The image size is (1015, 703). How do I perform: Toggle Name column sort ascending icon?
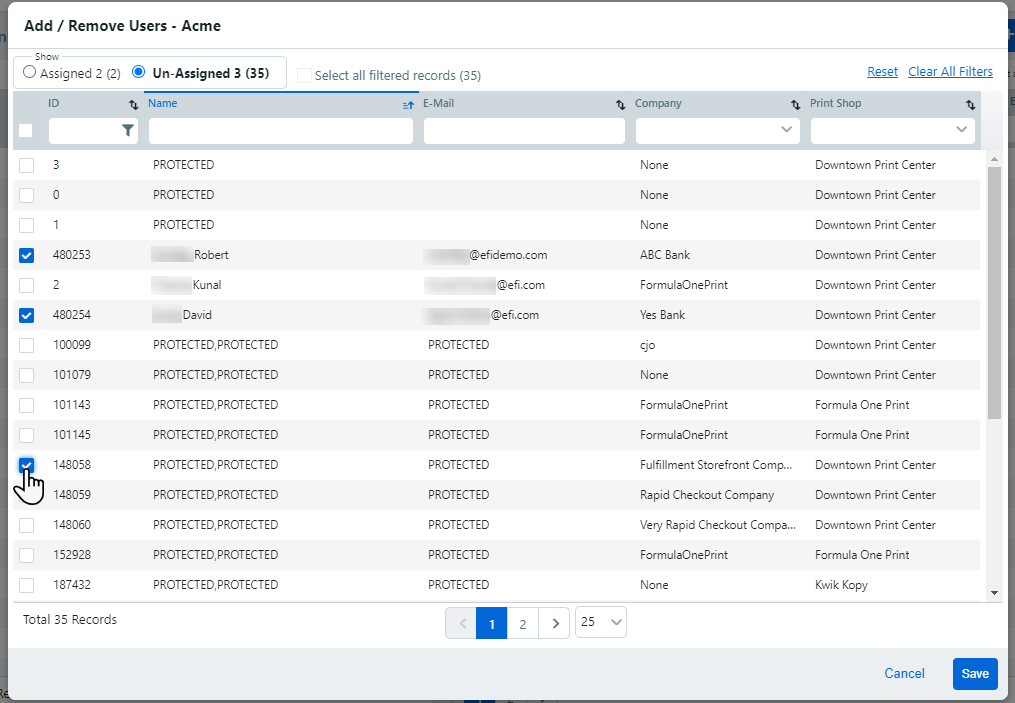[408, 104]
